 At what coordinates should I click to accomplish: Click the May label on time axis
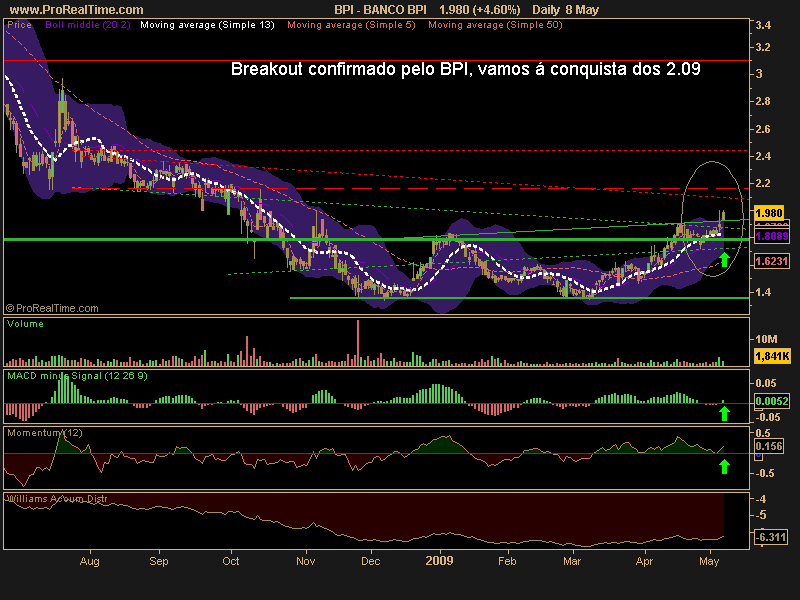(709, 561)
